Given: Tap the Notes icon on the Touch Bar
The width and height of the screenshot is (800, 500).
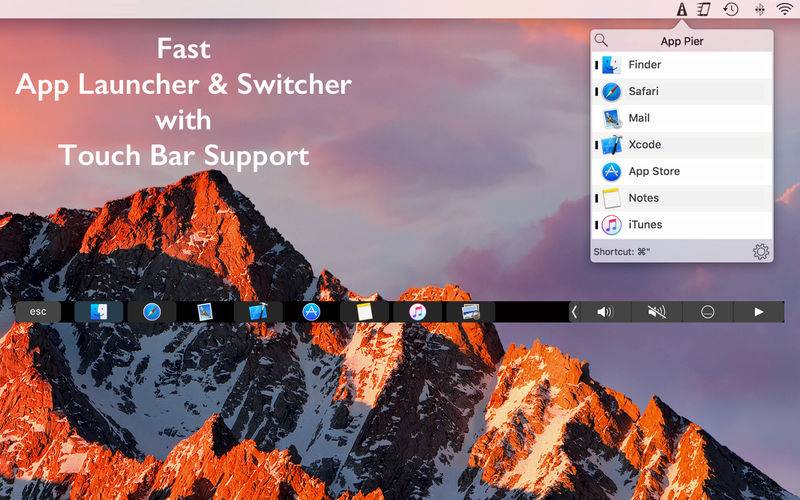Looking at the screenshot, I should 364,312.
